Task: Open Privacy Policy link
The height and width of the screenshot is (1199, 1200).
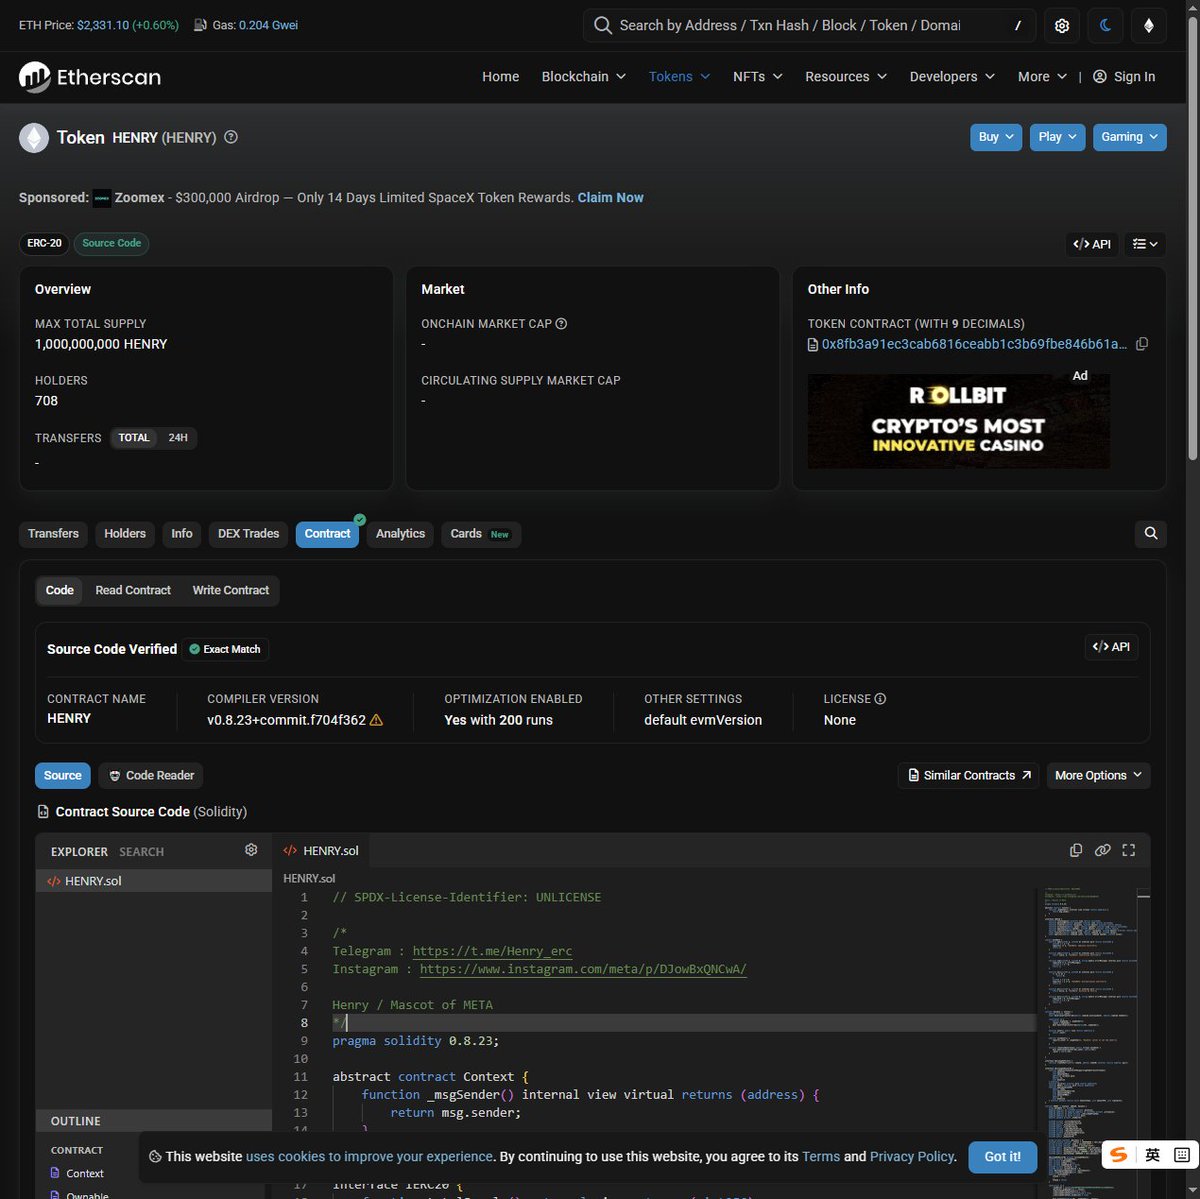Action: click(x=913, y=1156)
